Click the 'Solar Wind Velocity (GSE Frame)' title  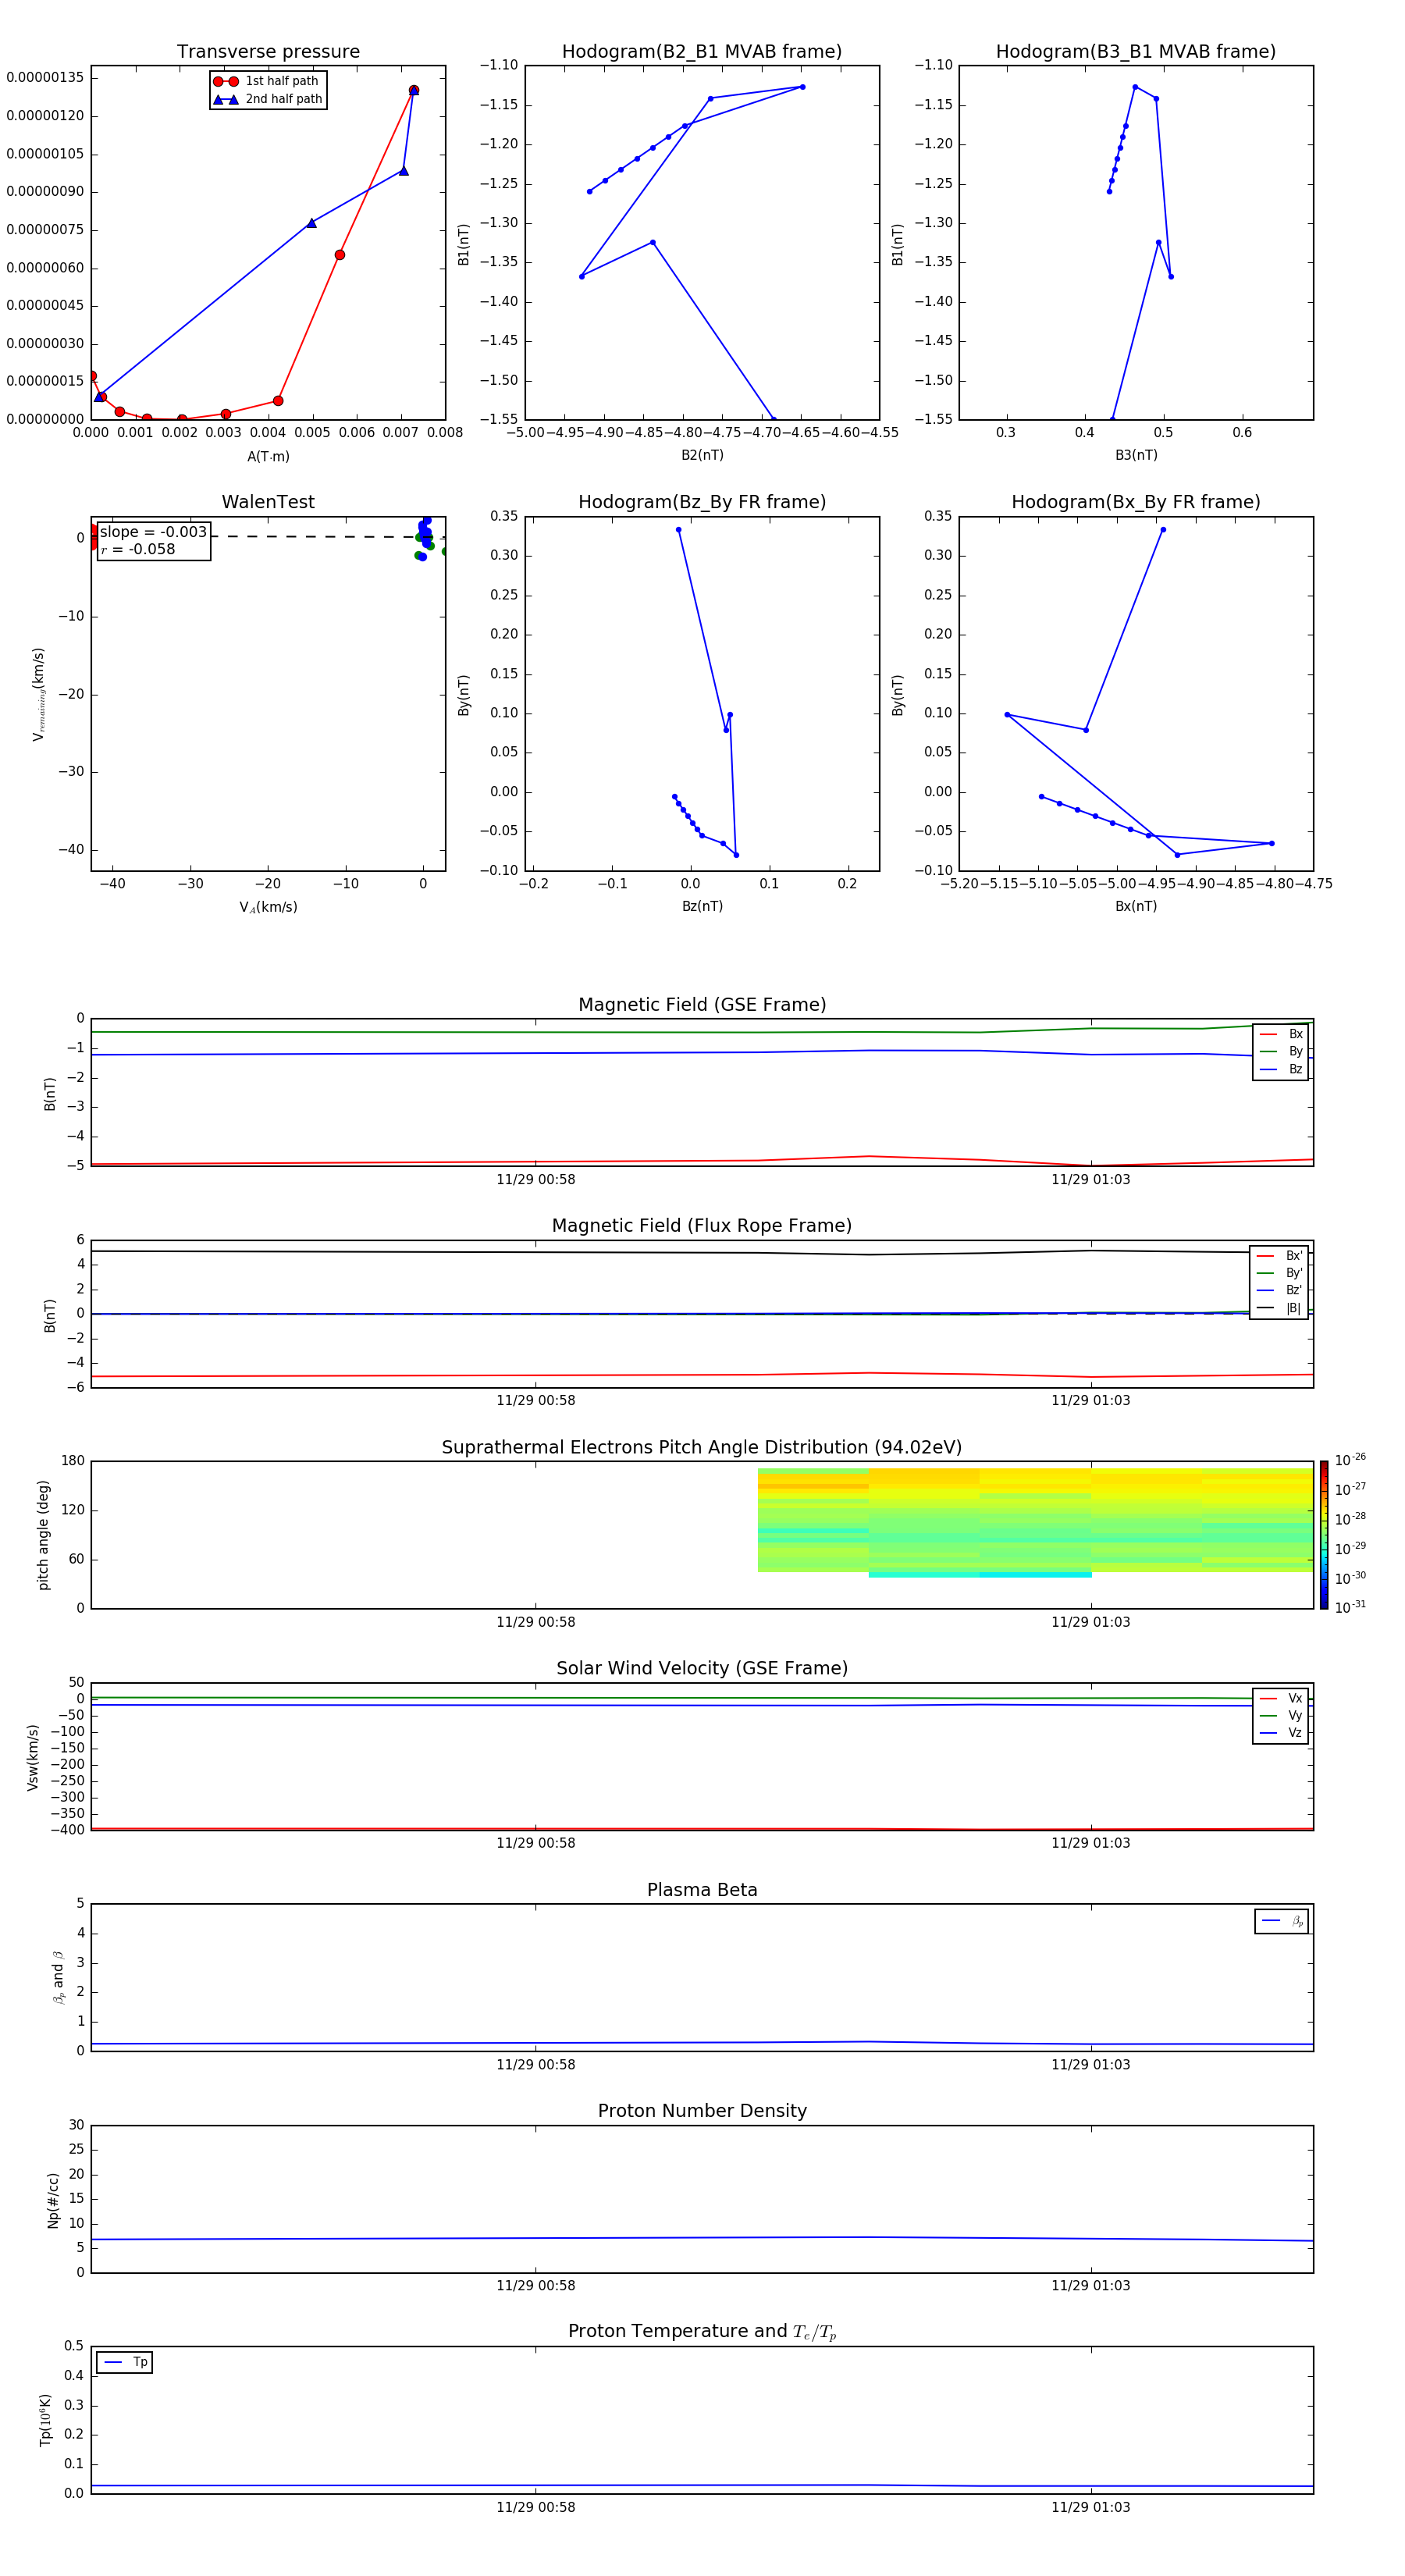[x=702, y=1669]
